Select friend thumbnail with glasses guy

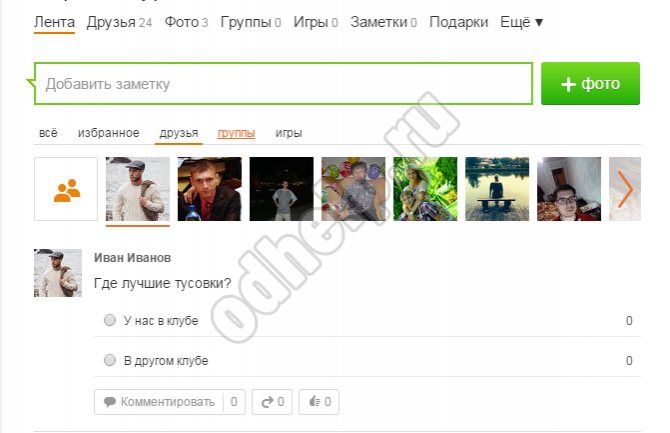pos(569,189)
